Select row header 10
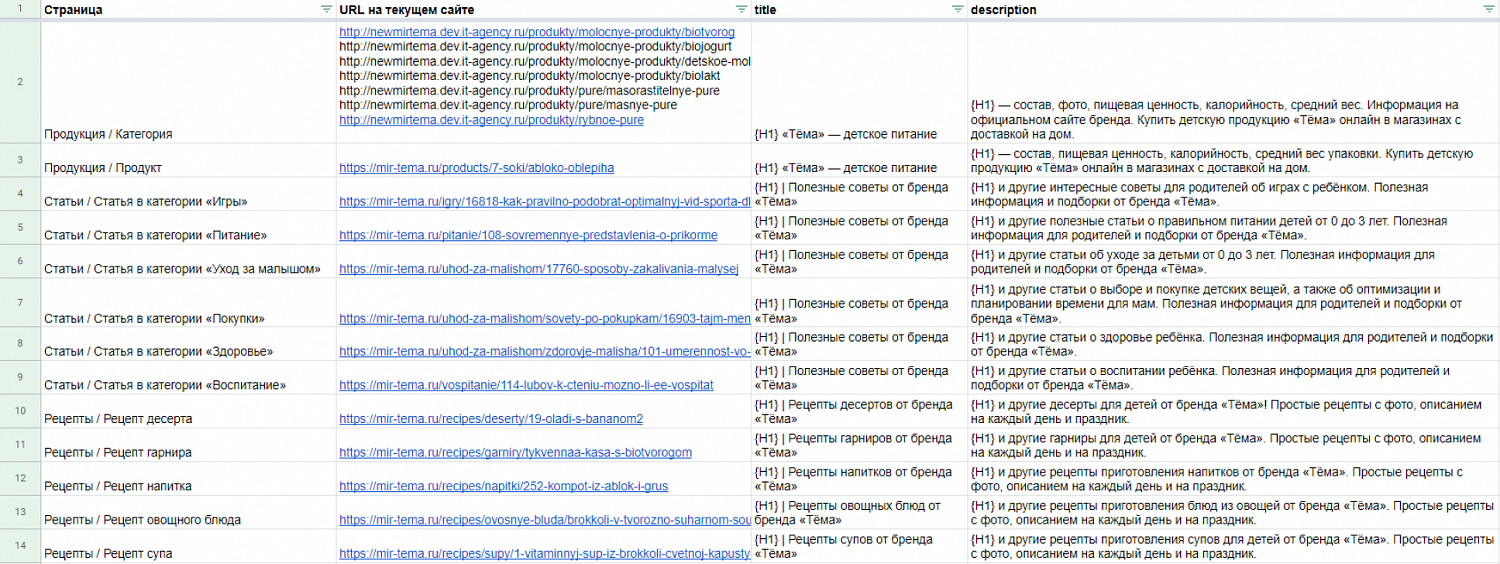Image resolution: width=1500 pixels, height=564 pixels. click(20, 412)
